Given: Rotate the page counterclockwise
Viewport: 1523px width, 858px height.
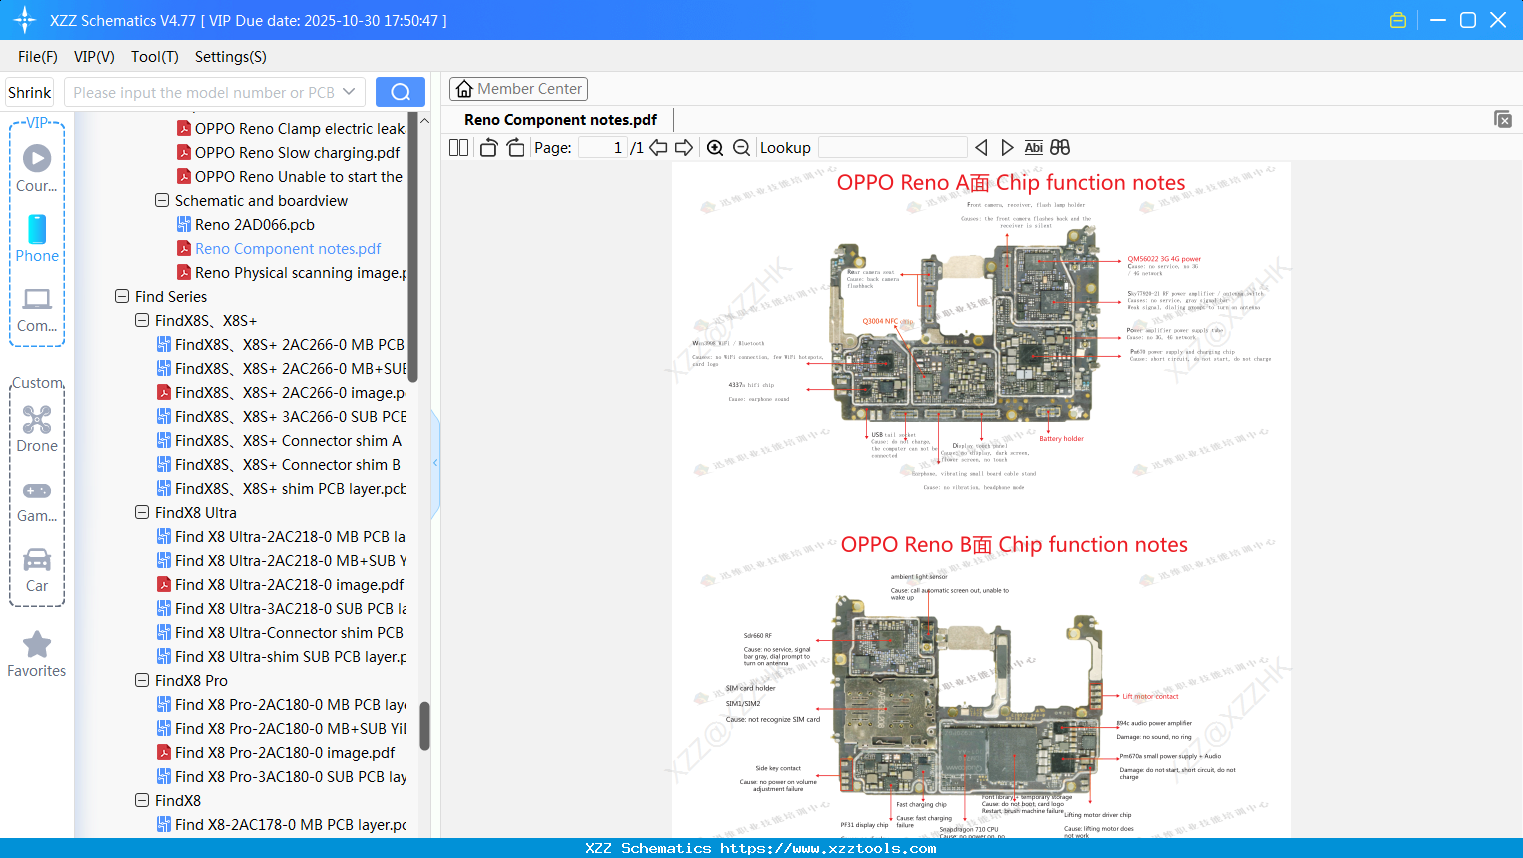Looking at the screenshot, I should coord(488,147).
